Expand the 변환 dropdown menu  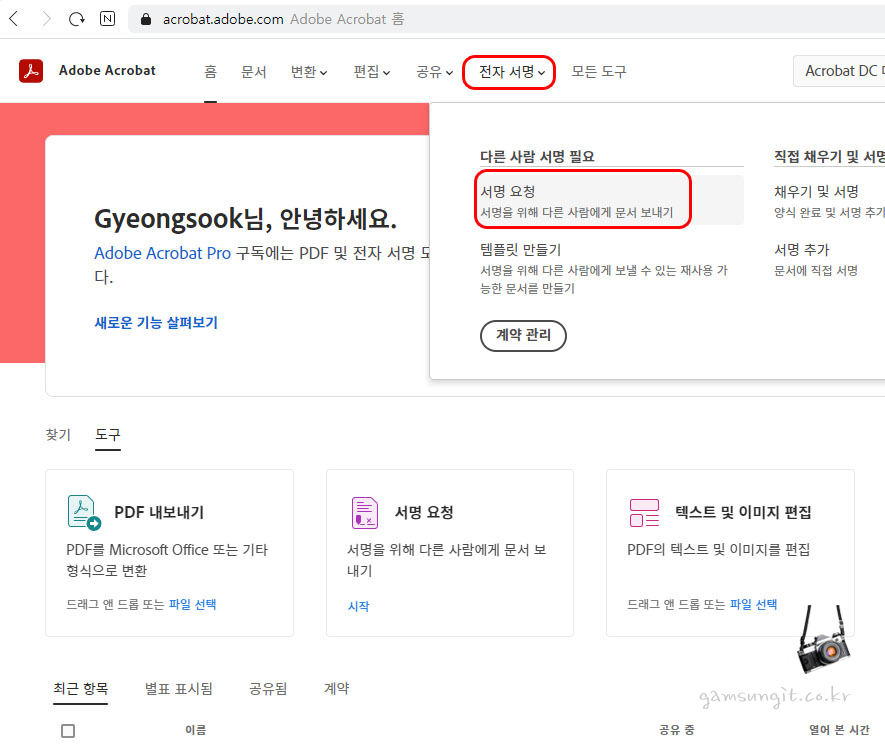(x=309, y=72)
